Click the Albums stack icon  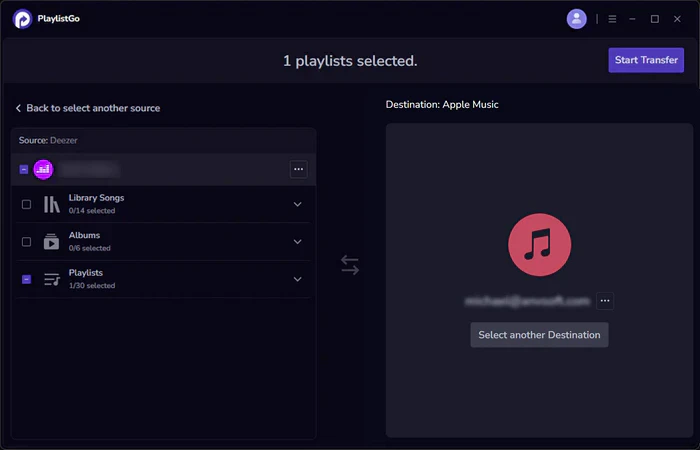click(51, 242)
